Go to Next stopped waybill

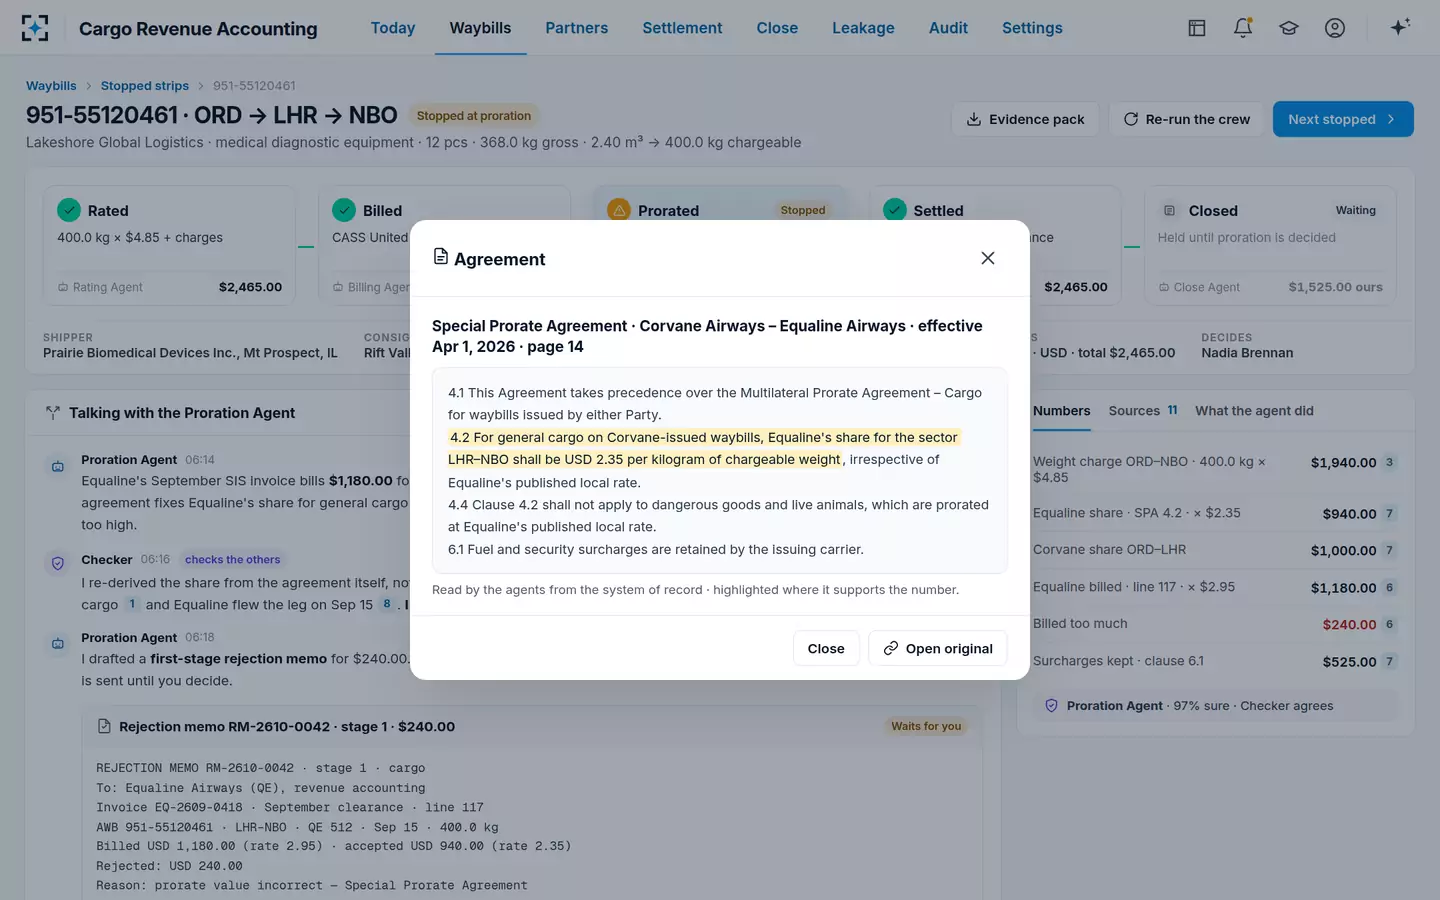coord(1343,119)
